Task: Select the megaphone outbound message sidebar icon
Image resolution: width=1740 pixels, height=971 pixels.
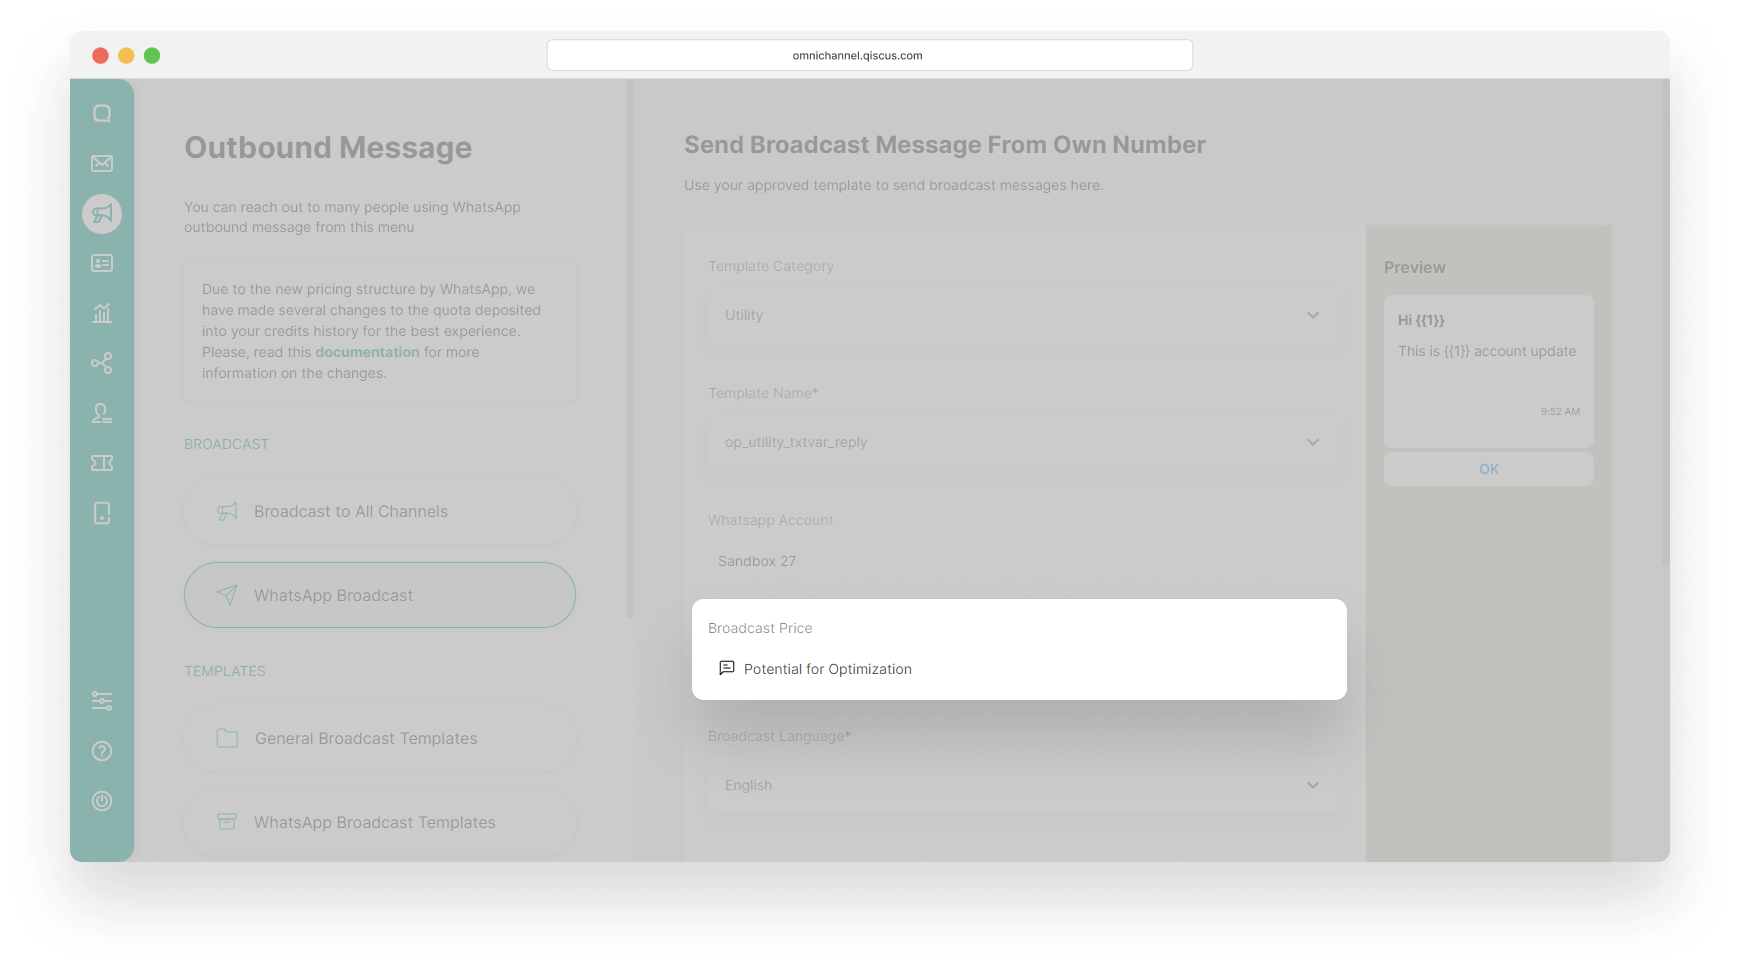Action: (102, 214)
